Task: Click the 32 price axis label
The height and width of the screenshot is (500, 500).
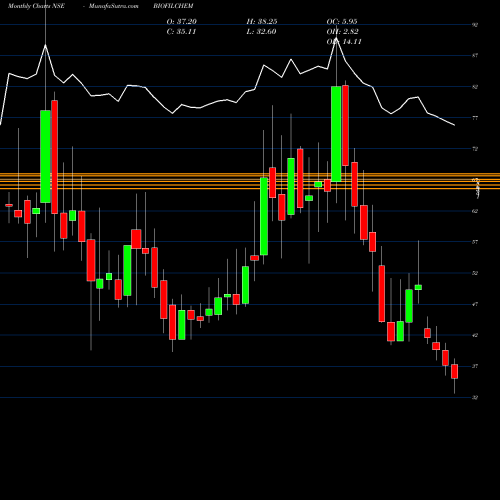Action: coord(475,398)
